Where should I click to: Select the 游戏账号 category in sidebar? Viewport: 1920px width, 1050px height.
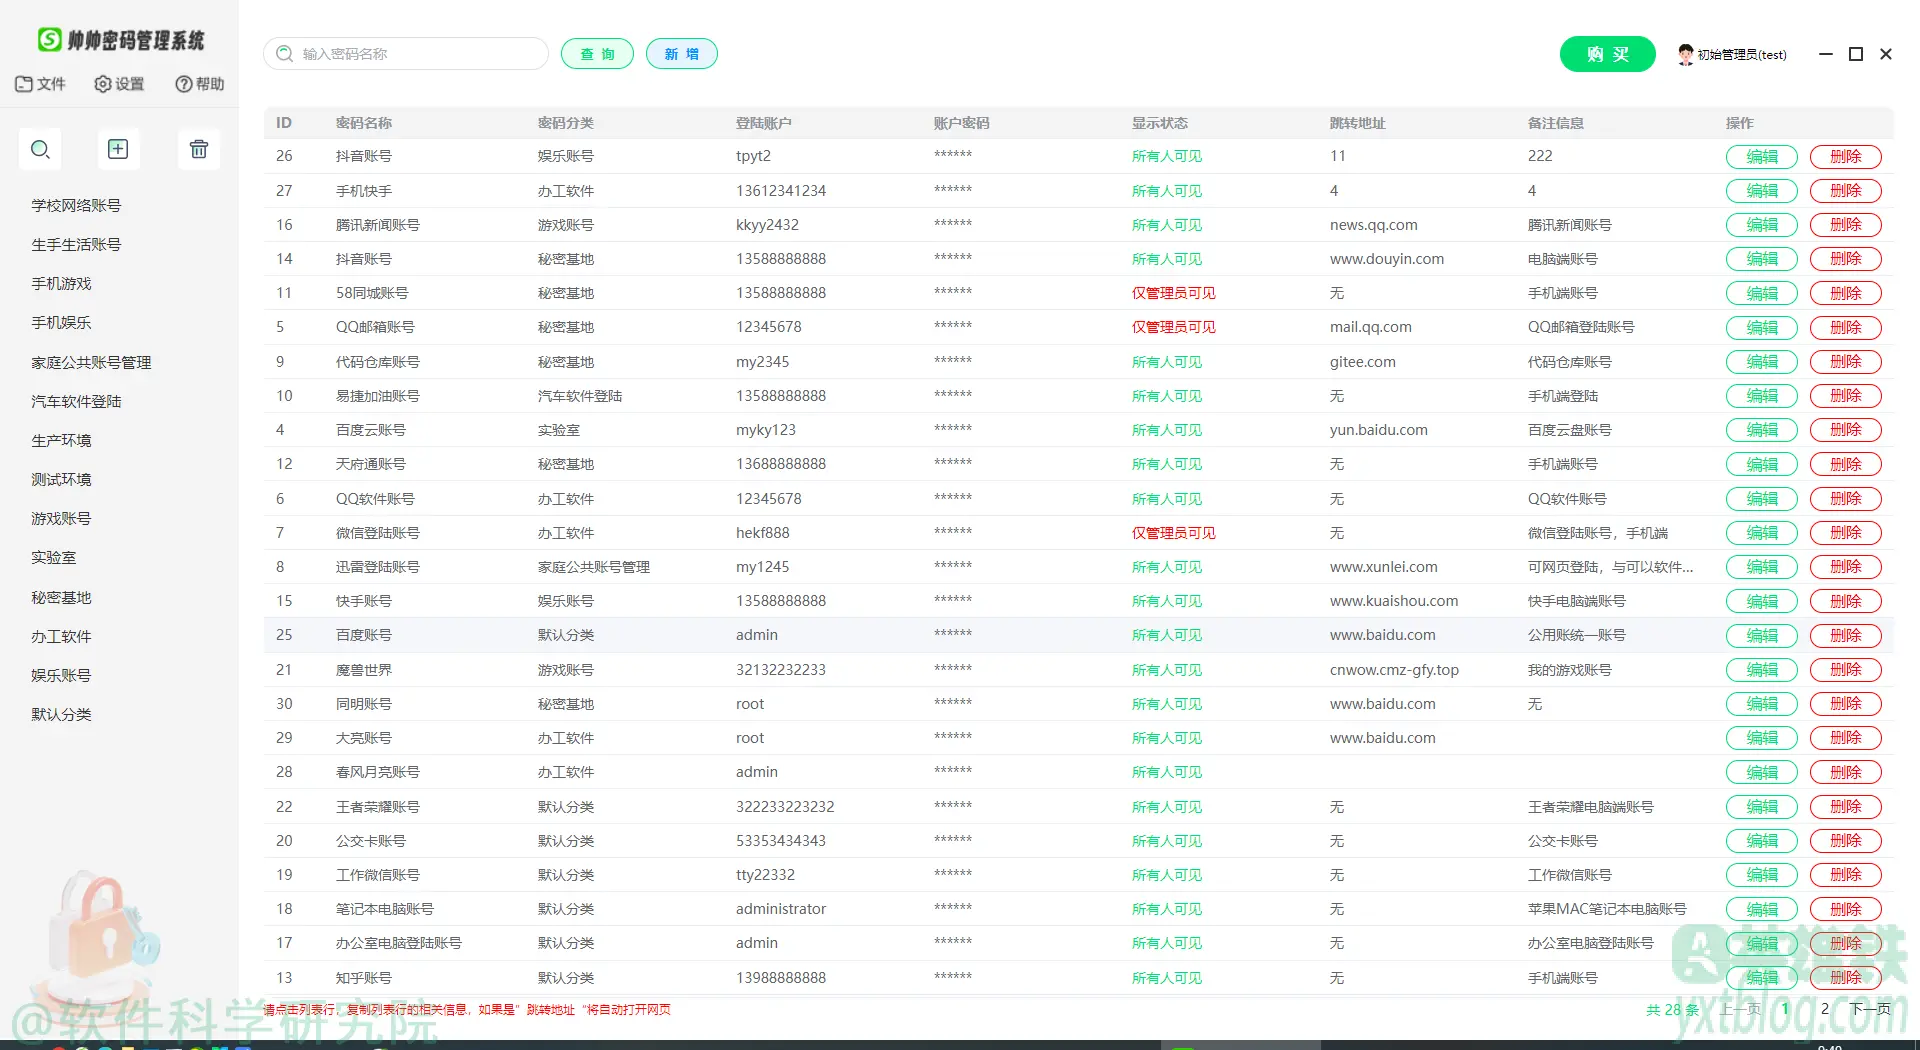click(61, 519)
